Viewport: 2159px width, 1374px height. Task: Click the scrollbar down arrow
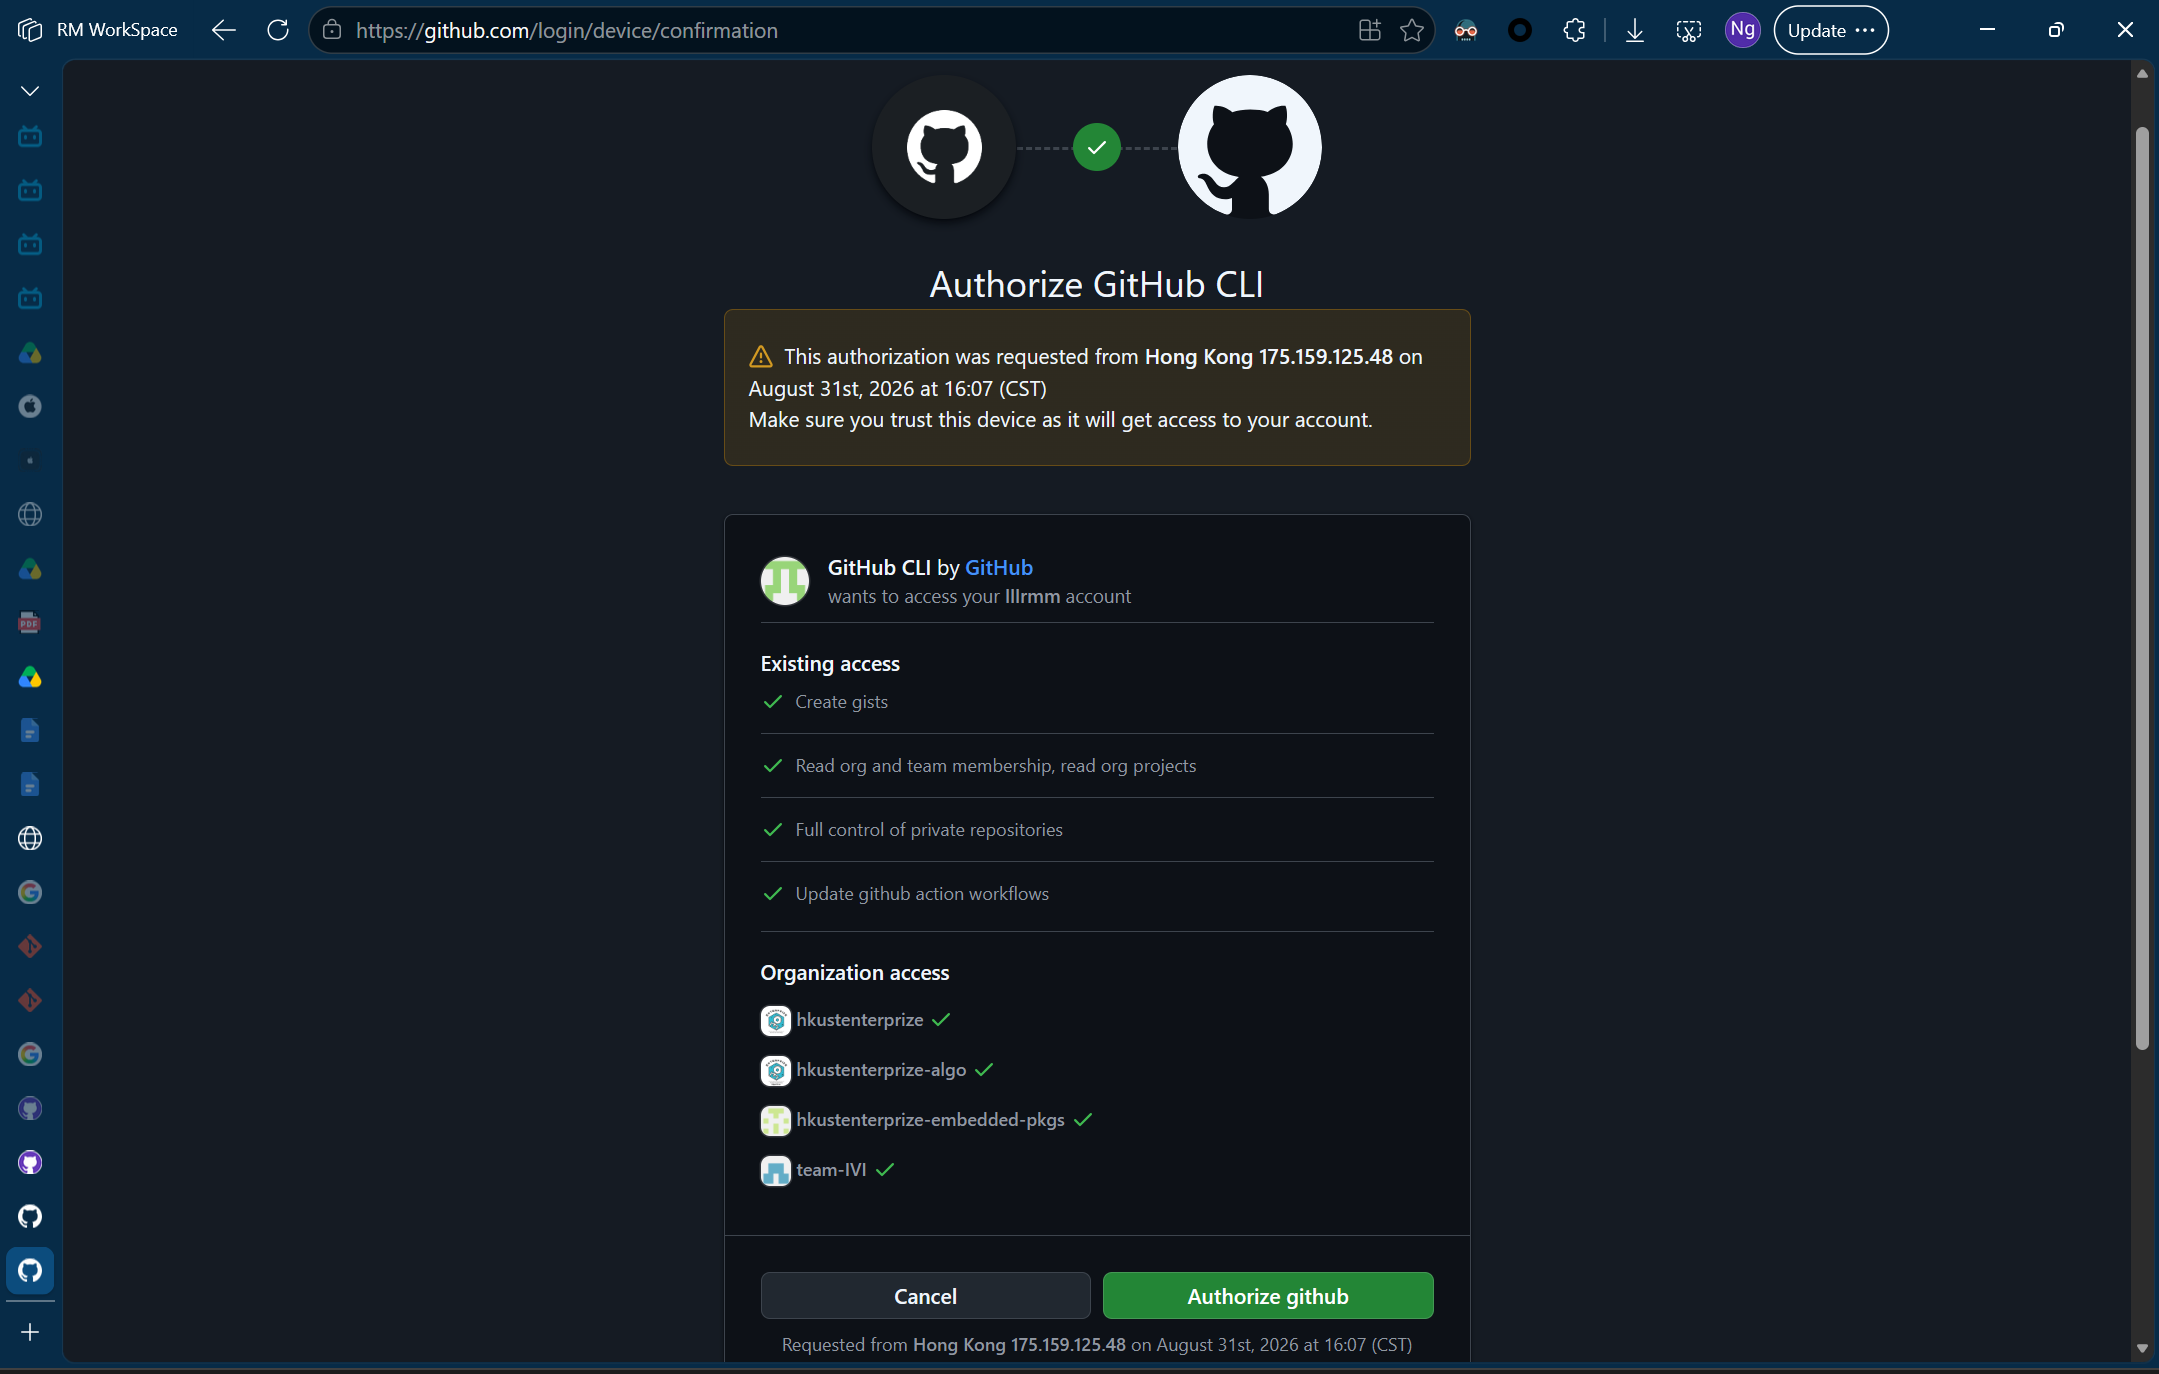(2142, 1348)
